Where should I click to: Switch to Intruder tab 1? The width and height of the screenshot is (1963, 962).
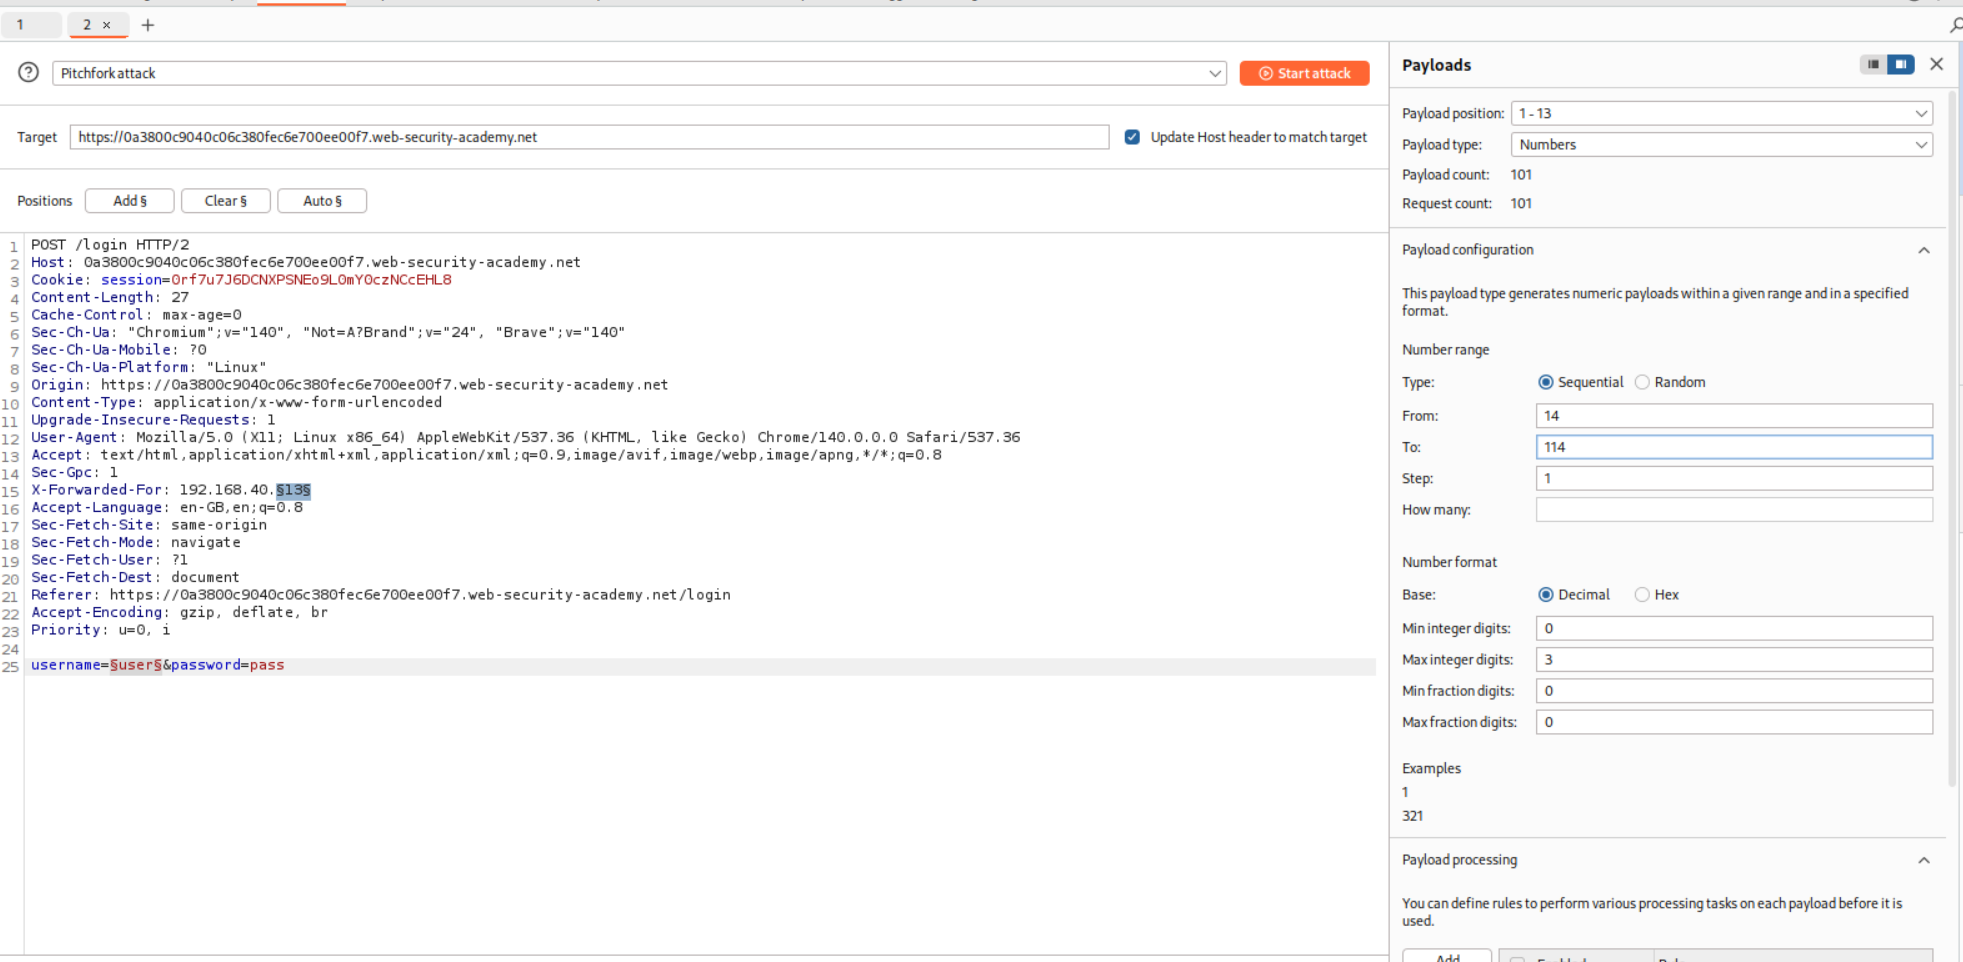[21, 25]
